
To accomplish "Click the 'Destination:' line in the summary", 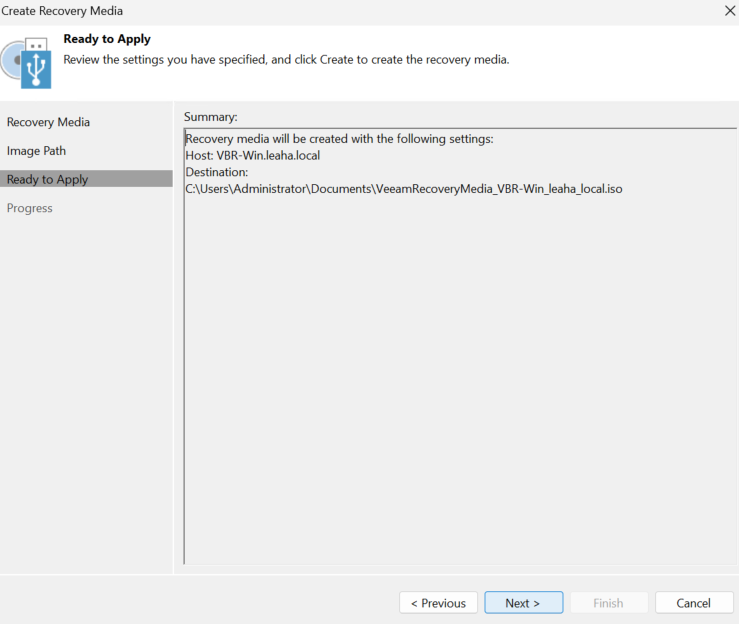I will click(217, 172).
